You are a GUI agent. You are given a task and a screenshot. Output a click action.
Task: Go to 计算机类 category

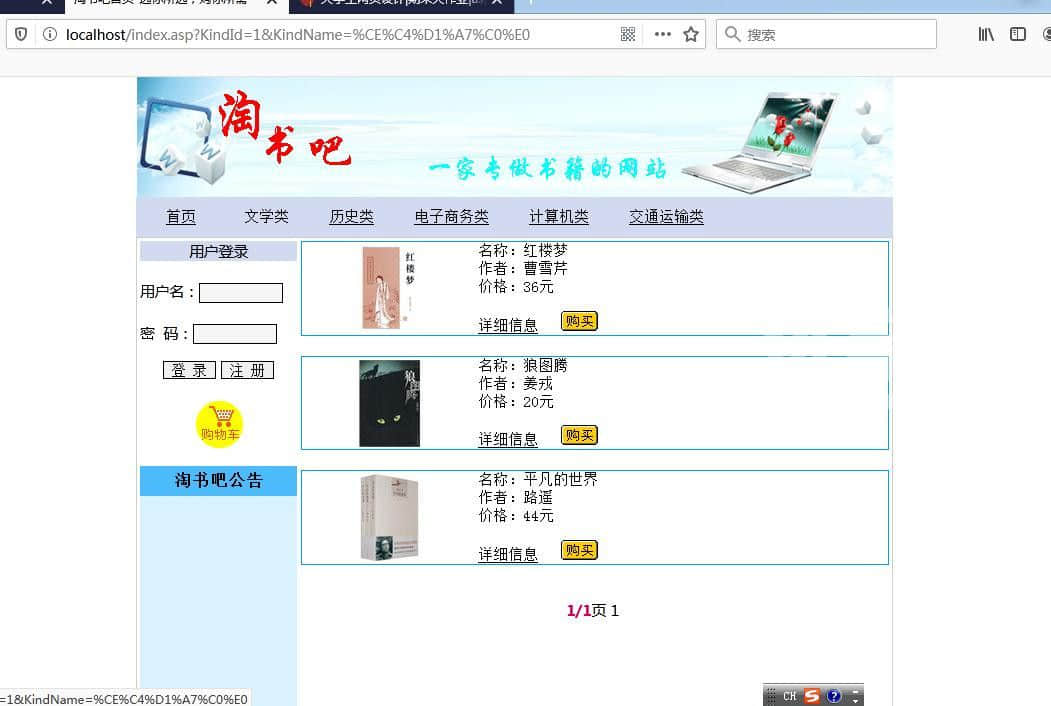point(558,217)
